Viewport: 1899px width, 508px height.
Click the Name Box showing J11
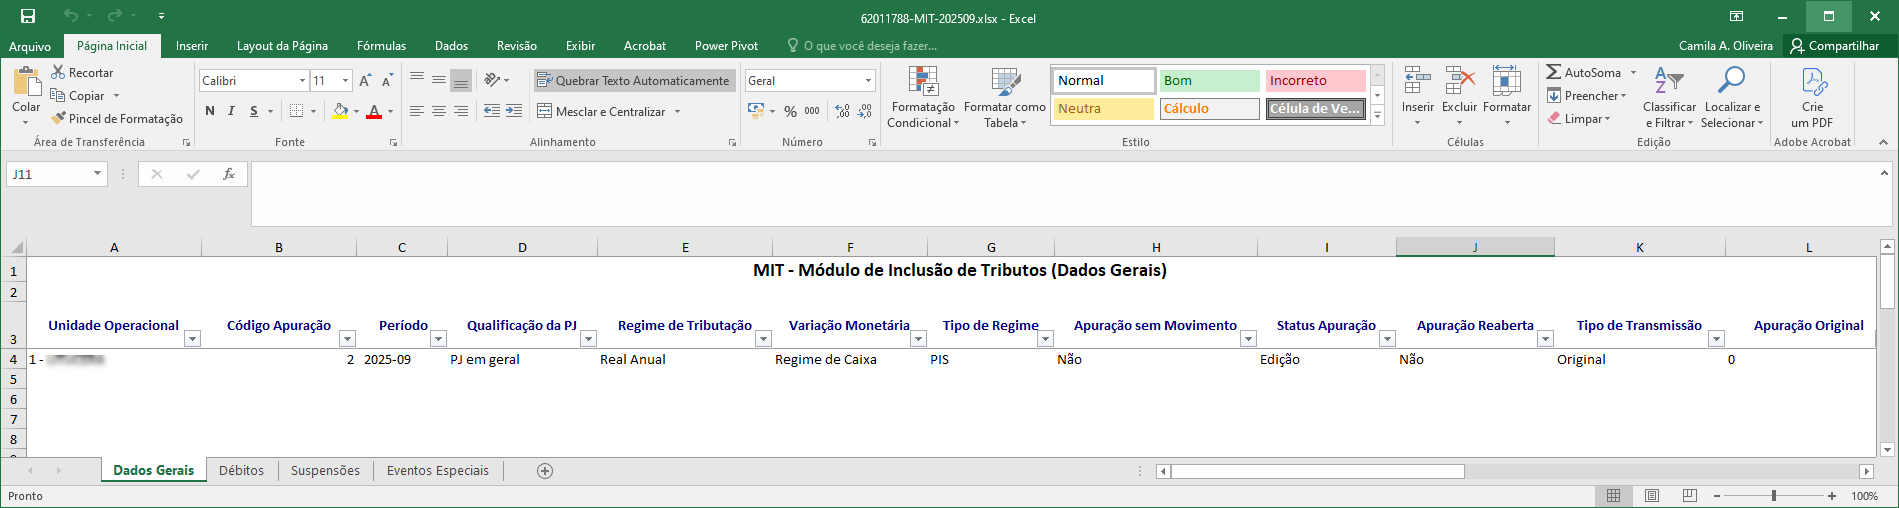point(48,174)
